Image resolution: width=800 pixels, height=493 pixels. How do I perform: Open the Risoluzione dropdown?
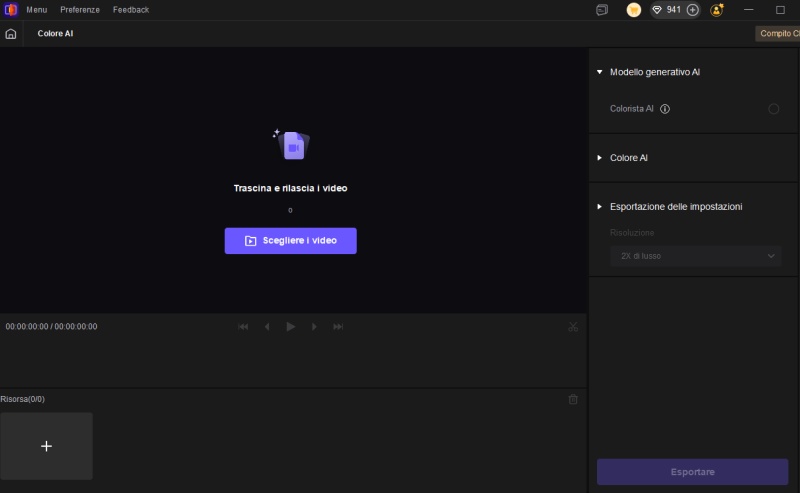coord(696,256)
